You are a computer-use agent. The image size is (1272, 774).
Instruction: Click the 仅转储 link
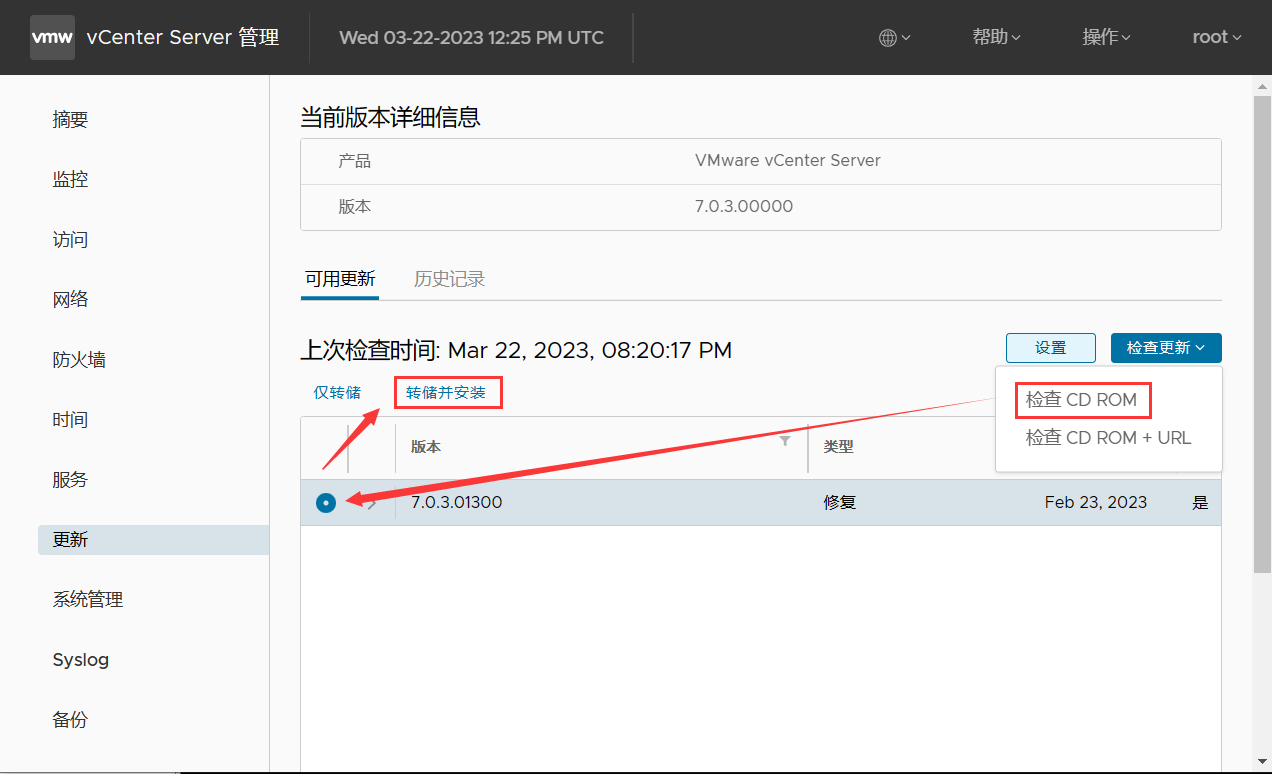click(337, 393)
